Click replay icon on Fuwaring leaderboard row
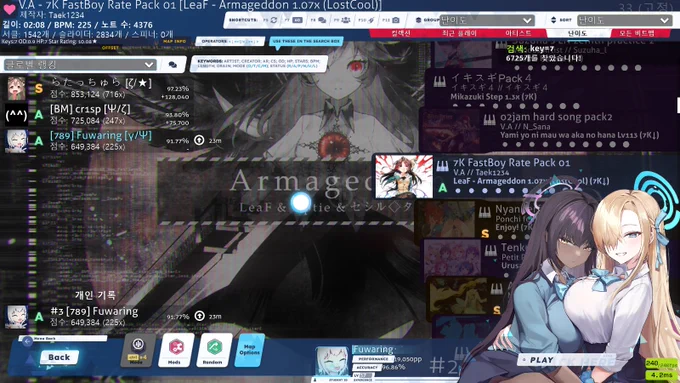This screenshot has height=383, width=680. [199, 140]
